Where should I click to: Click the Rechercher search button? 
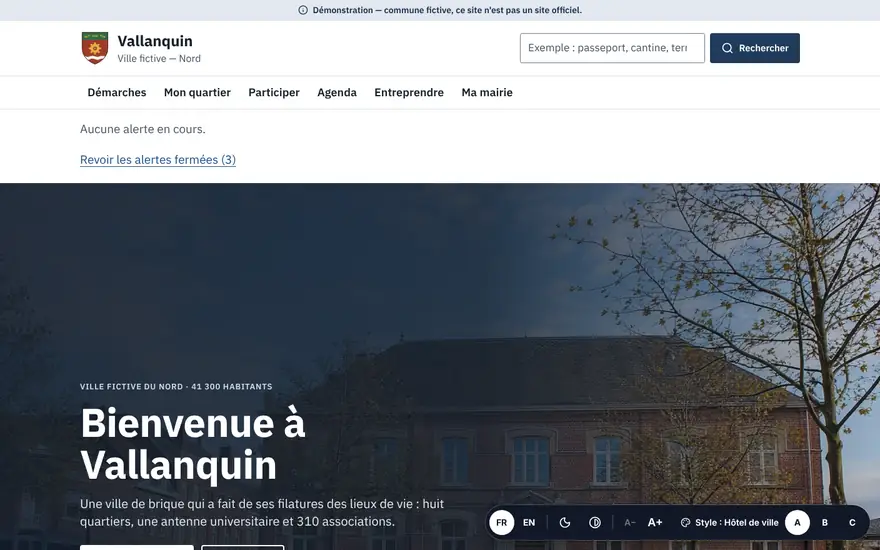(755, 48)
